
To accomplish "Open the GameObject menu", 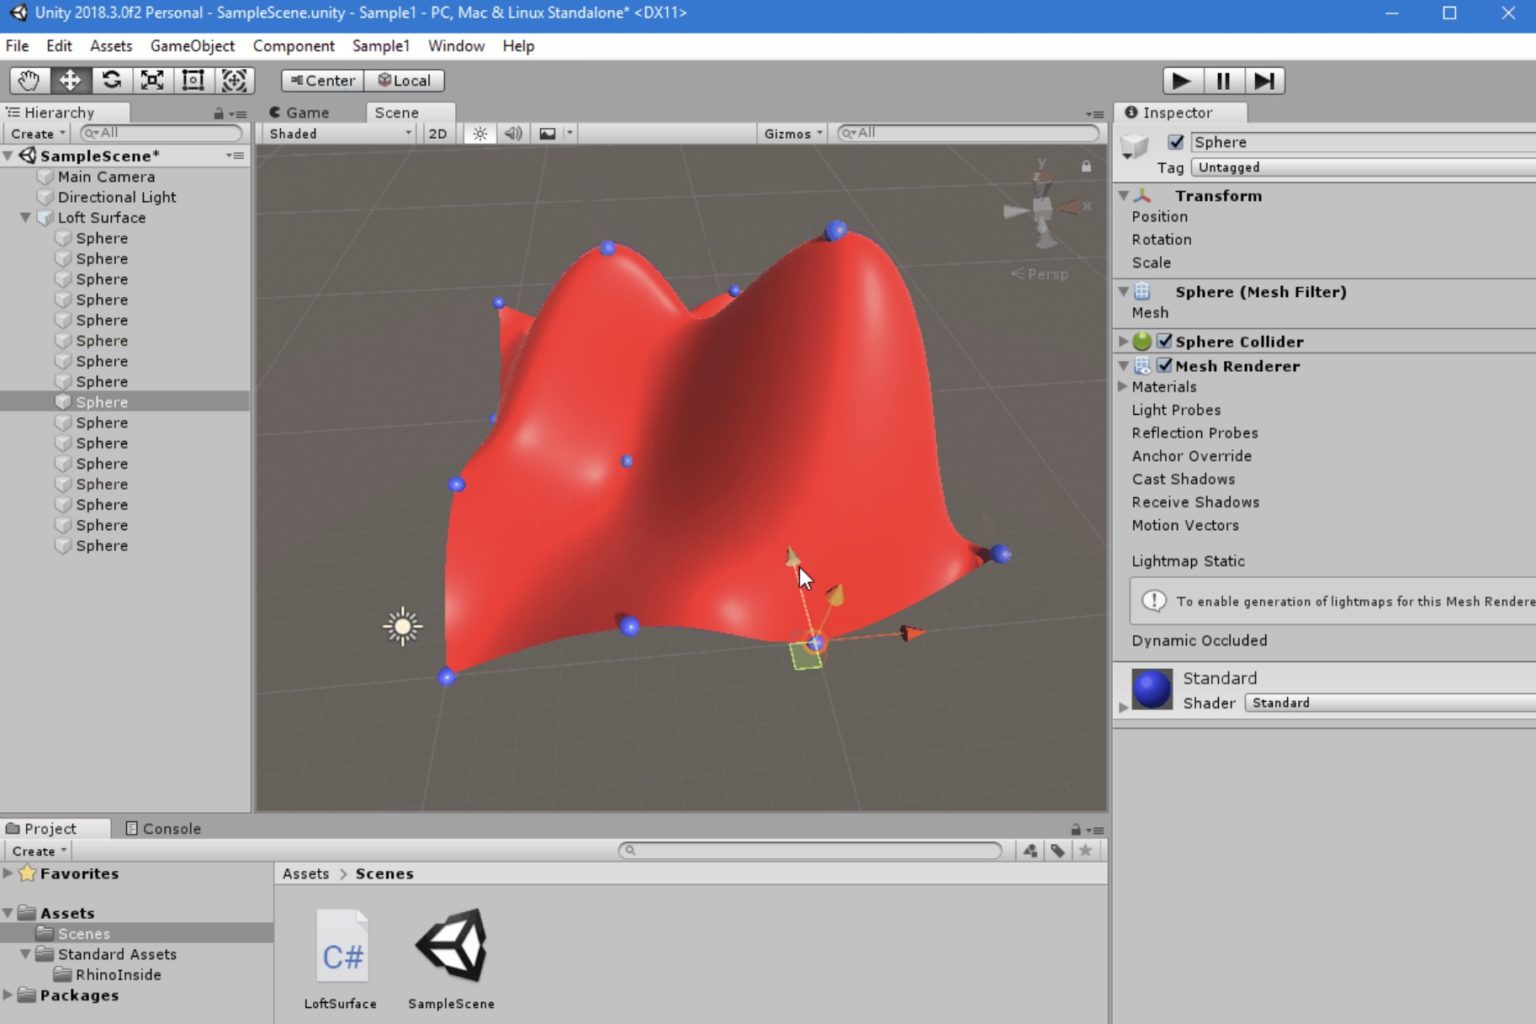I will tap(192, 46).
